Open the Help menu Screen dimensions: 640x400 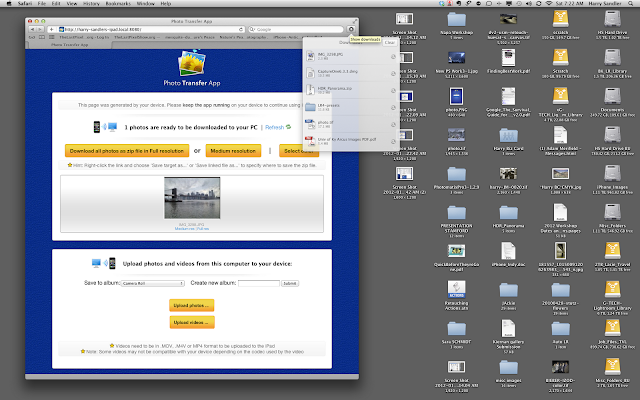tap(166, 3)
